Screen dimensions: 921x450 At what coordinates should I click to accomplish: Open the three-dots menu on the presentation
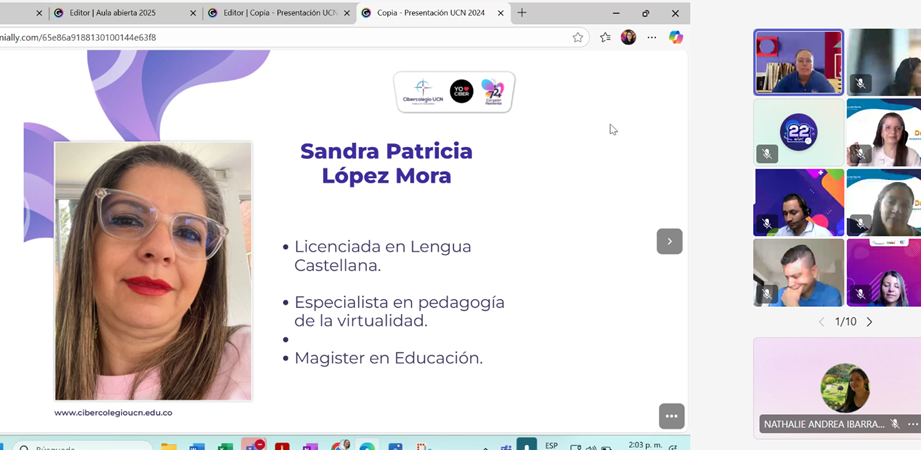[x=671, y=416]
